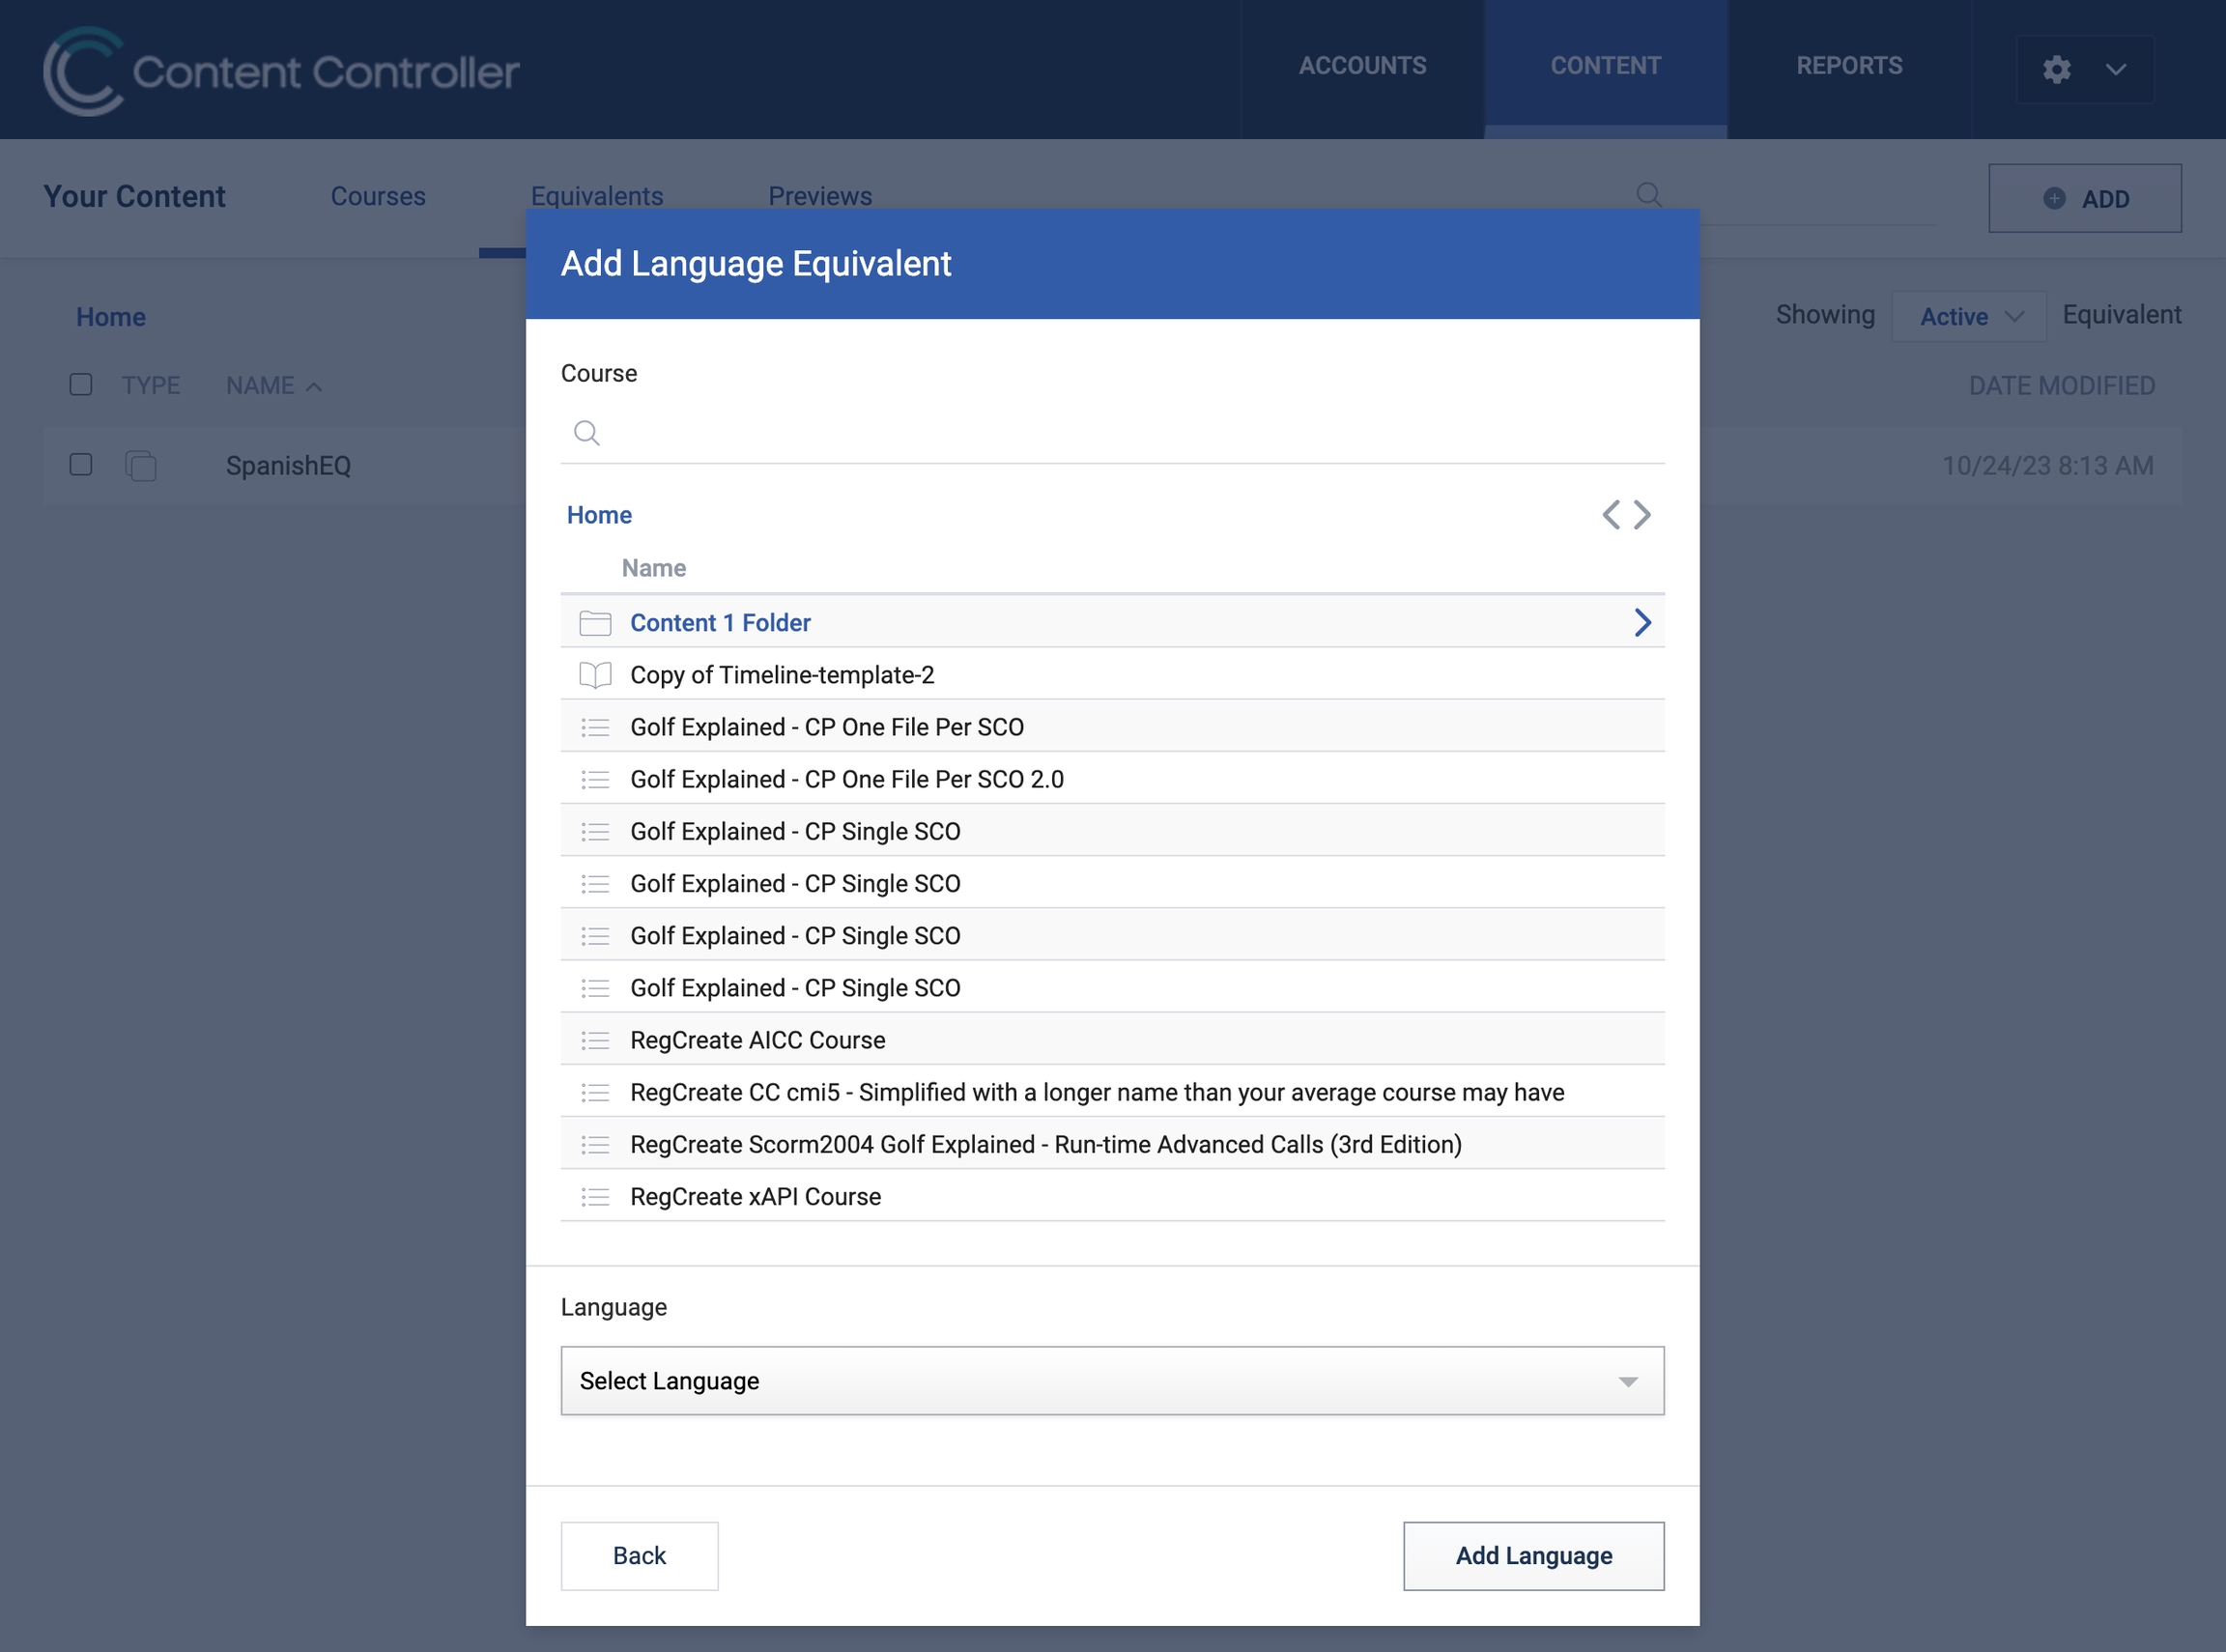
Task: Click the Home breadcrumb in the dialog
Action: point(599,515)
